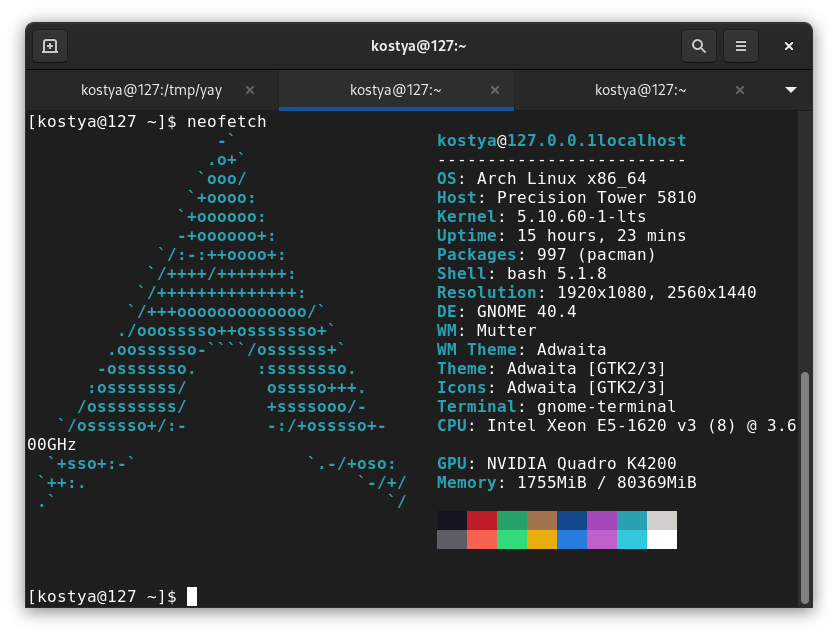Image resolution: width=838 pixels, height=636 pixels.
Task: Close the active middle tab
Action: tap(495, 90)
